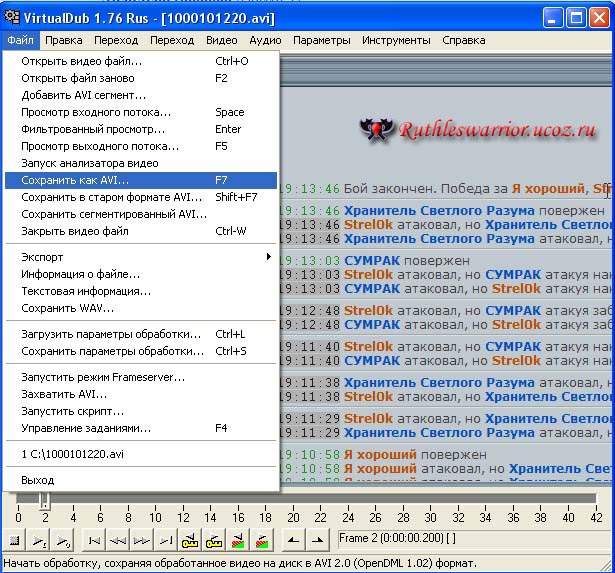Seek to the previous scene change
Image resolution: width=615 pixels, height=573 pixels.
click(238, 541)
